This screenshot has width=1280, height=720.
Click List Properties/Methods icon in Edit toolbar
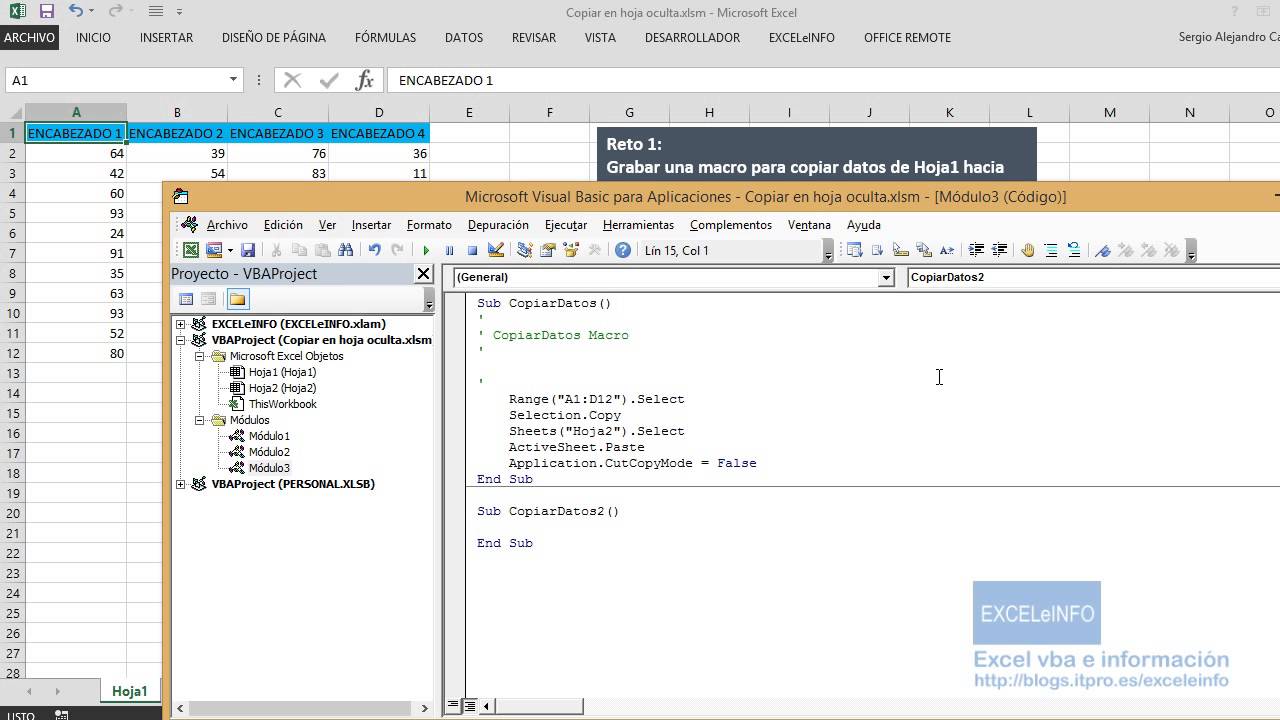[x=854, y=250]
